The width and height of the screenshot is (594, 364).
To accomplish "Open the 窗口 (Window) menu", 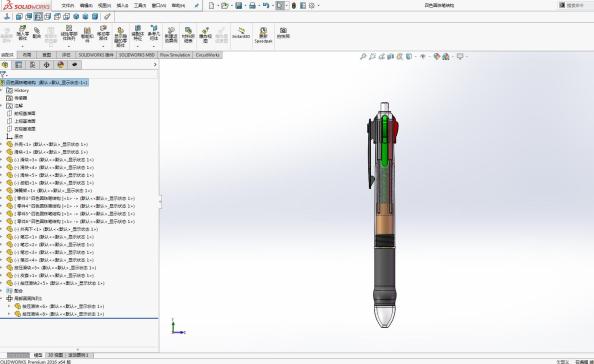I will (159, 5).
